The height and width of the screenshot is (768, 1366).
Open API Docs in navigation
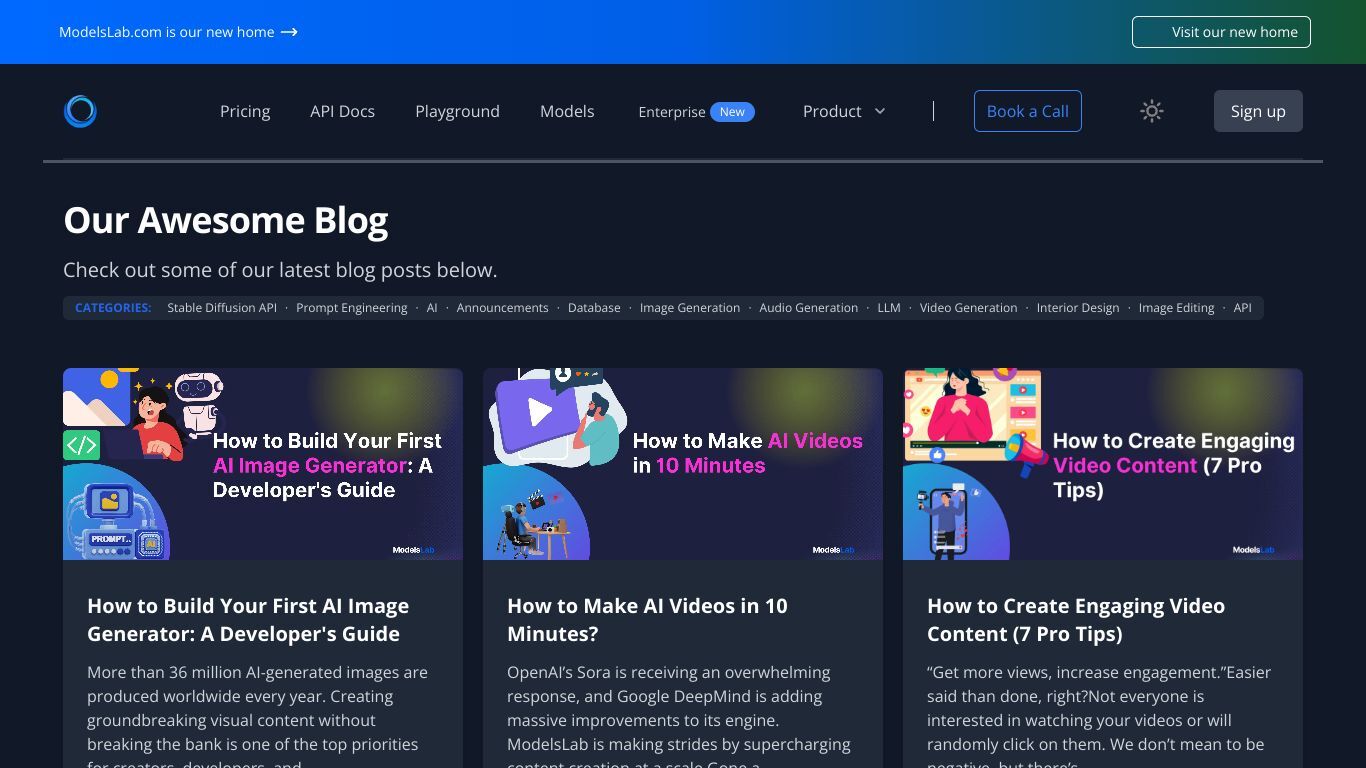click(342, 111)
